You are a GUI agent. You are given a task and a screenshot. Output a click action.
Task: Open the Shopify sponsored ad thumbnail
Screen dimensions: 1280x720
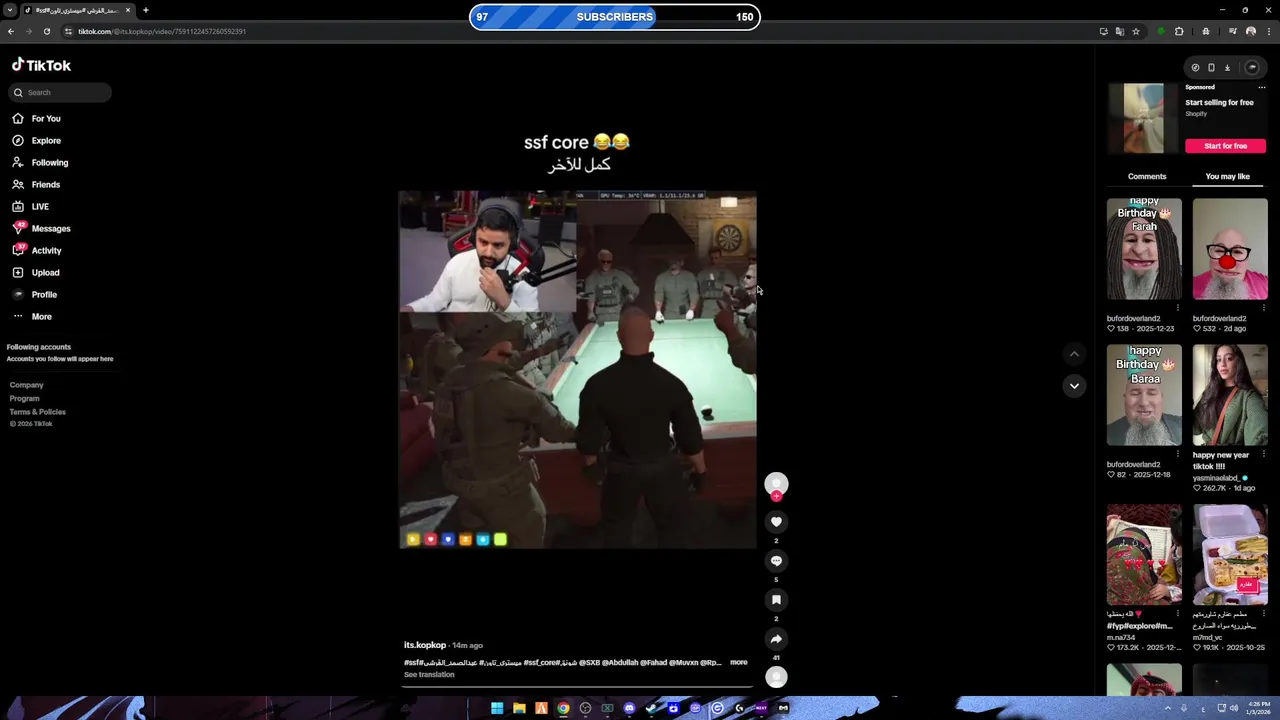tap(1143, 118)
